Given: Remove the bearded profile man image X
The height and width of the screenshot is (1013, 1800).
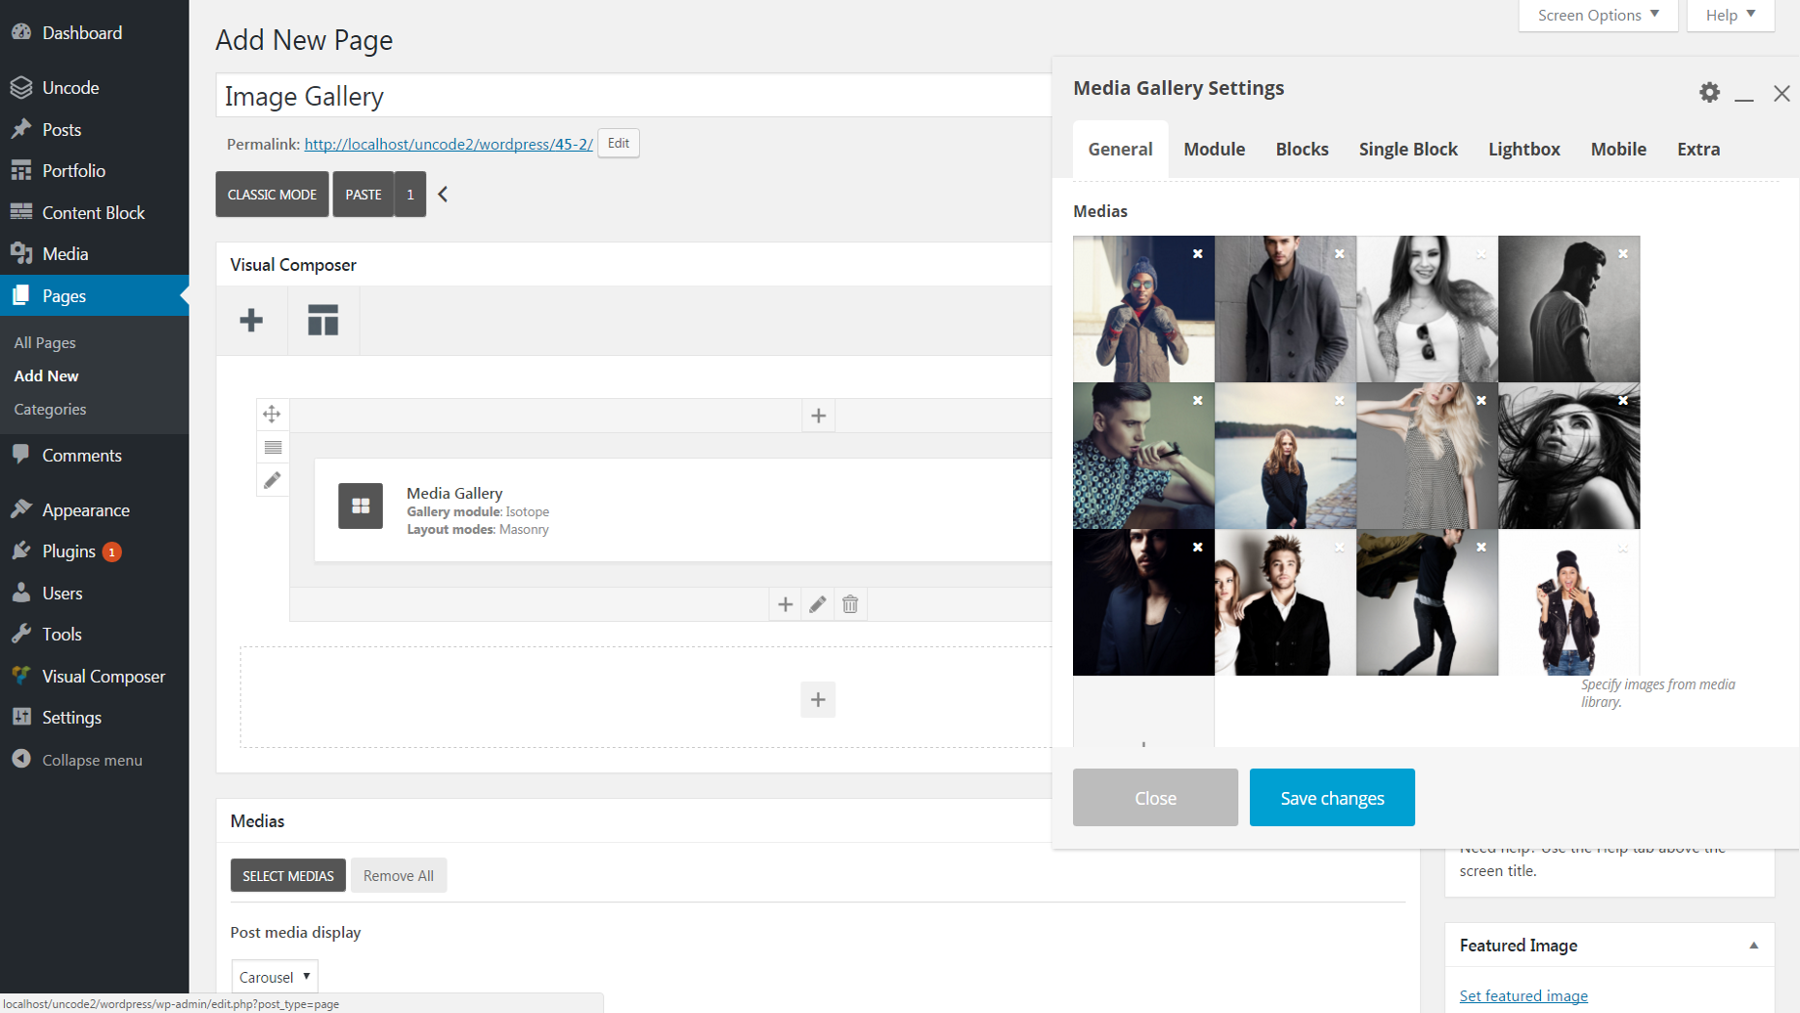Looking at the screenshot, I should click(1623, 254).
